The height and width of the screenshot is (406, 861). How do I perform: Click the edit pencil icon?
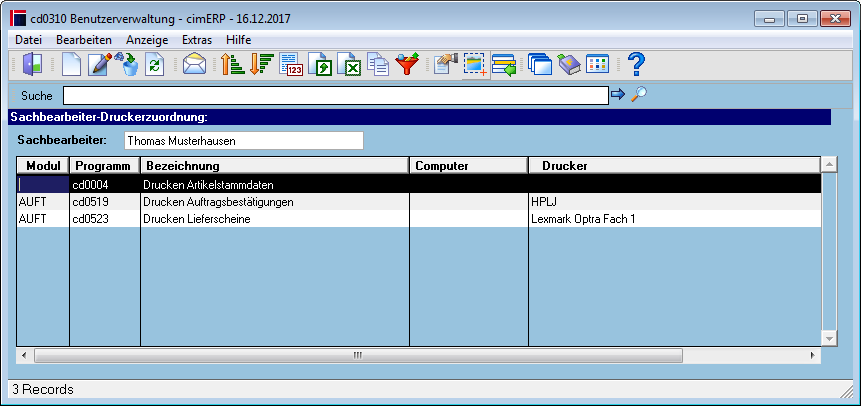[x=99, y=64]
